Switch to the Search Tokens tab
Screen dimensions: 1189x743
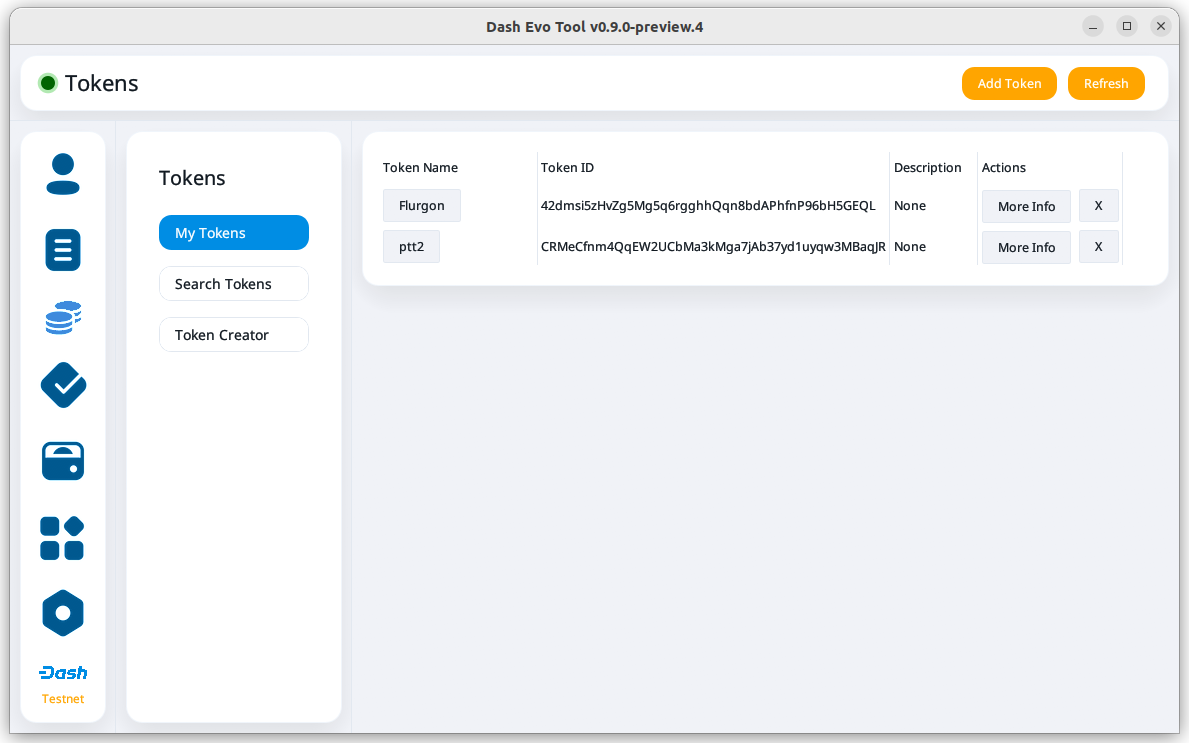(x=233, y=284)
